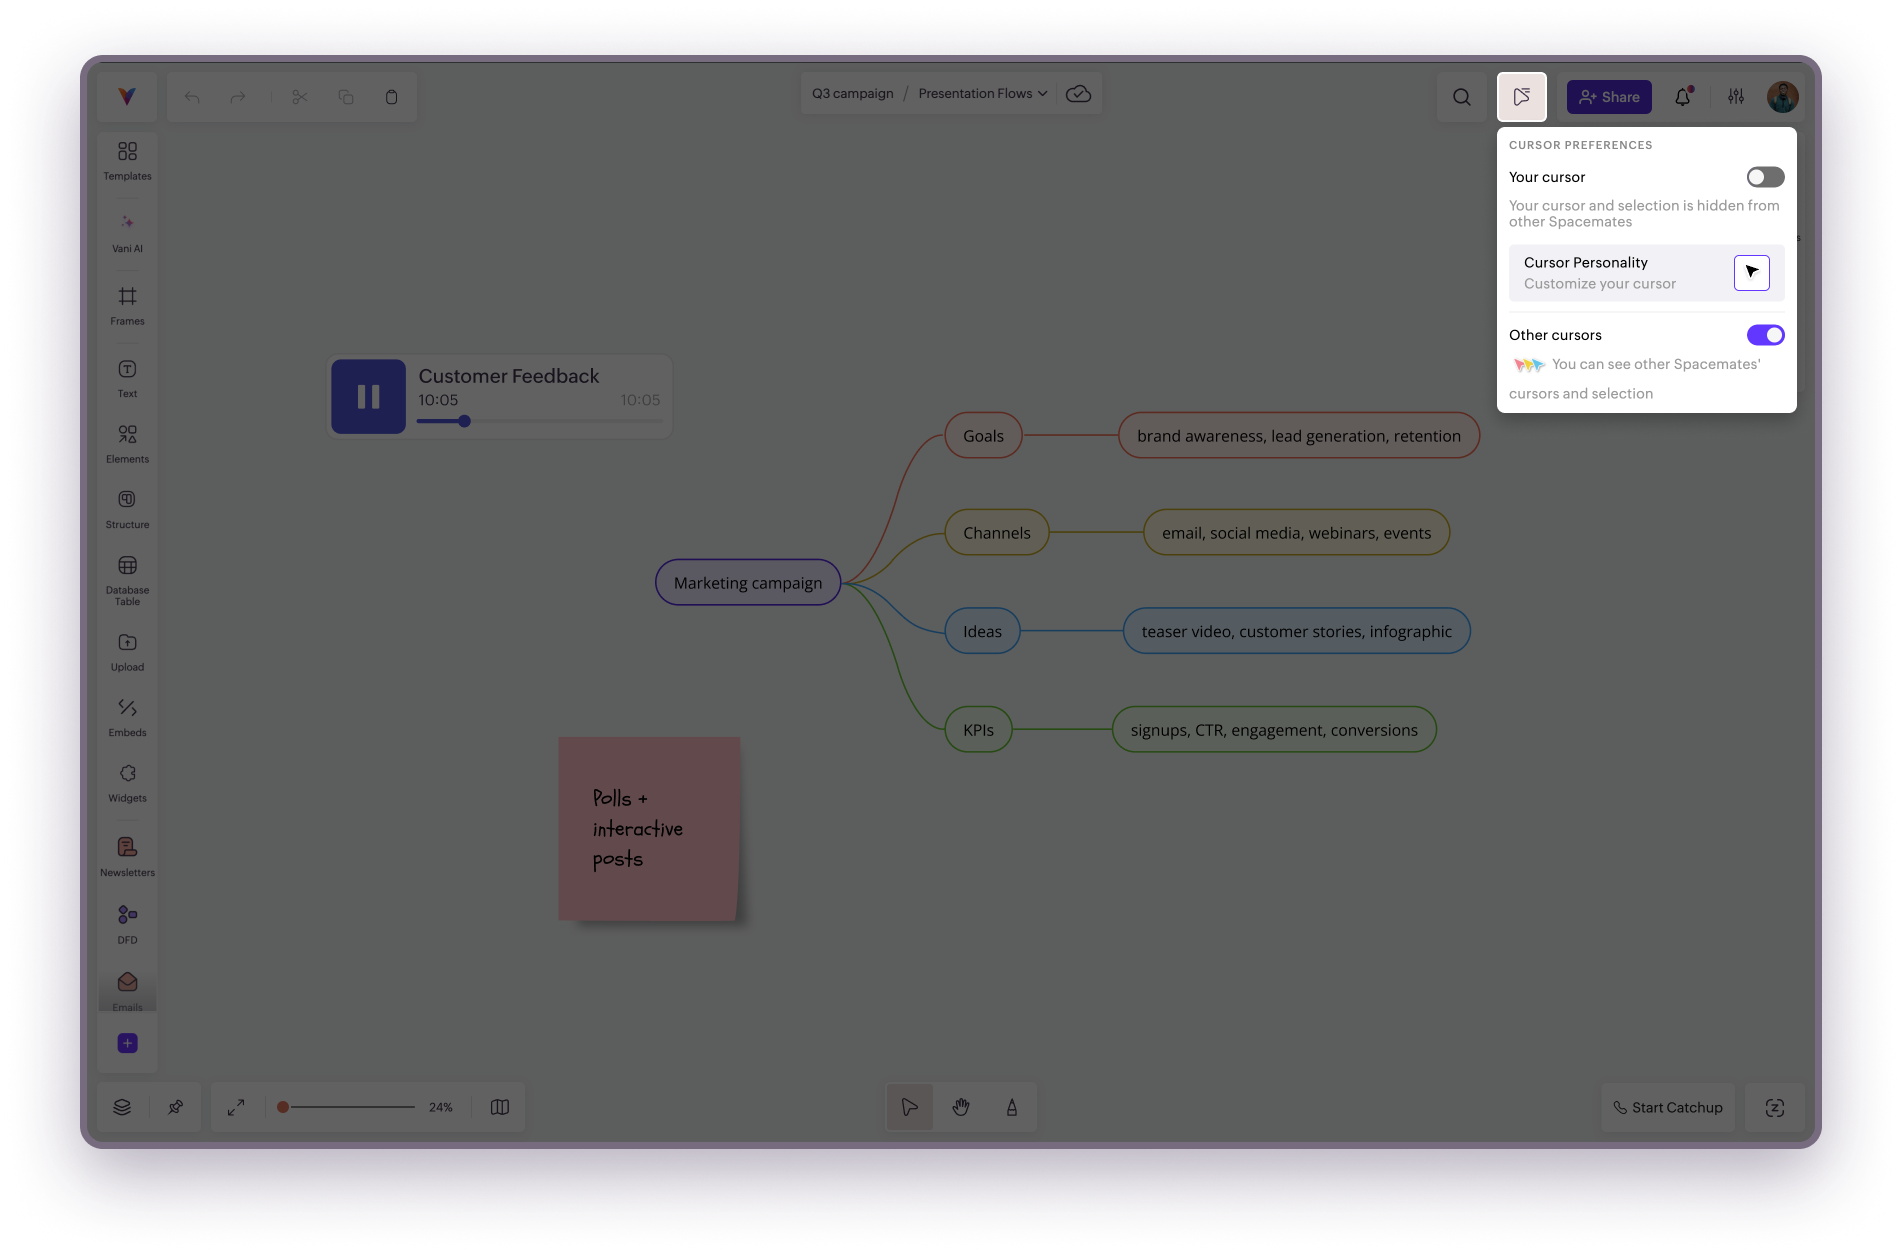
Task: Open the Widgets panel
Action: point(127,783)
